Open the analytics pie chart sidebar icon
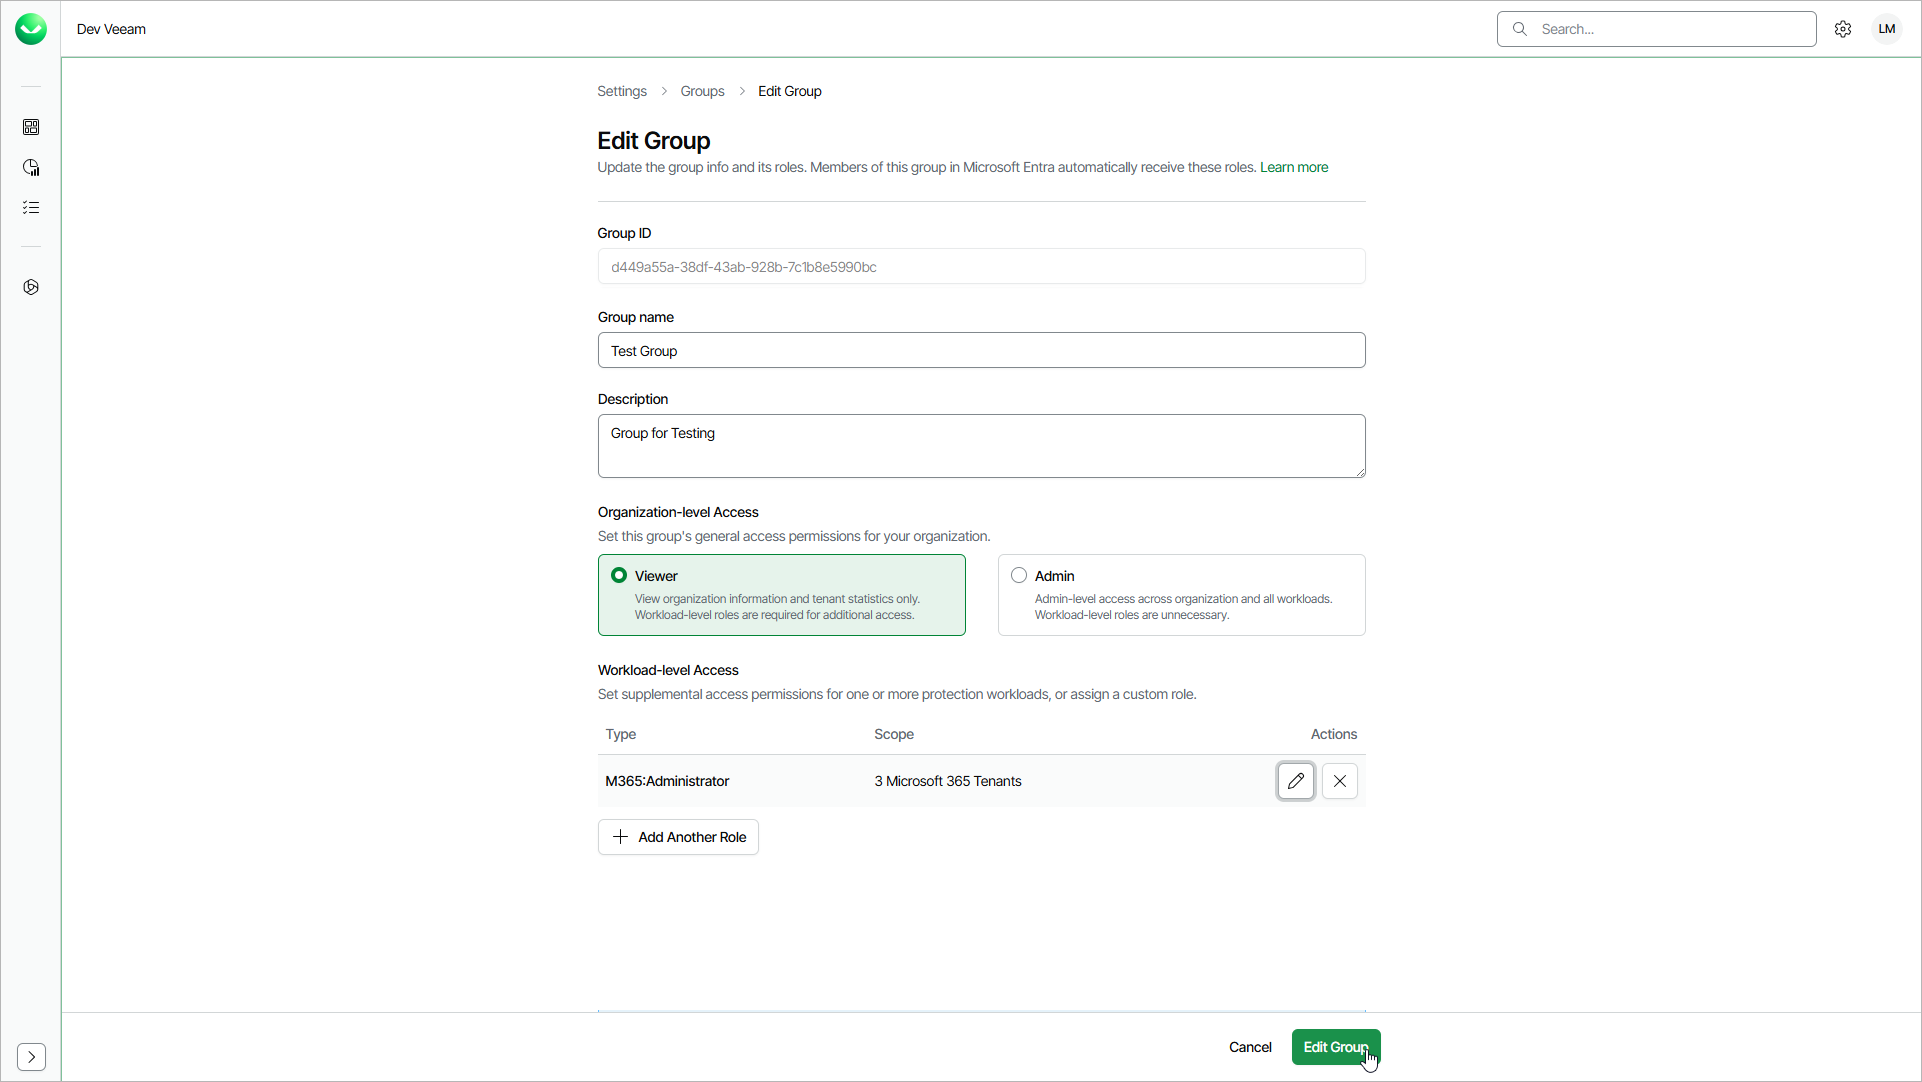The width and height of the screenshot is (1922, 1082). pyautogui.click(x=31, y=167)
